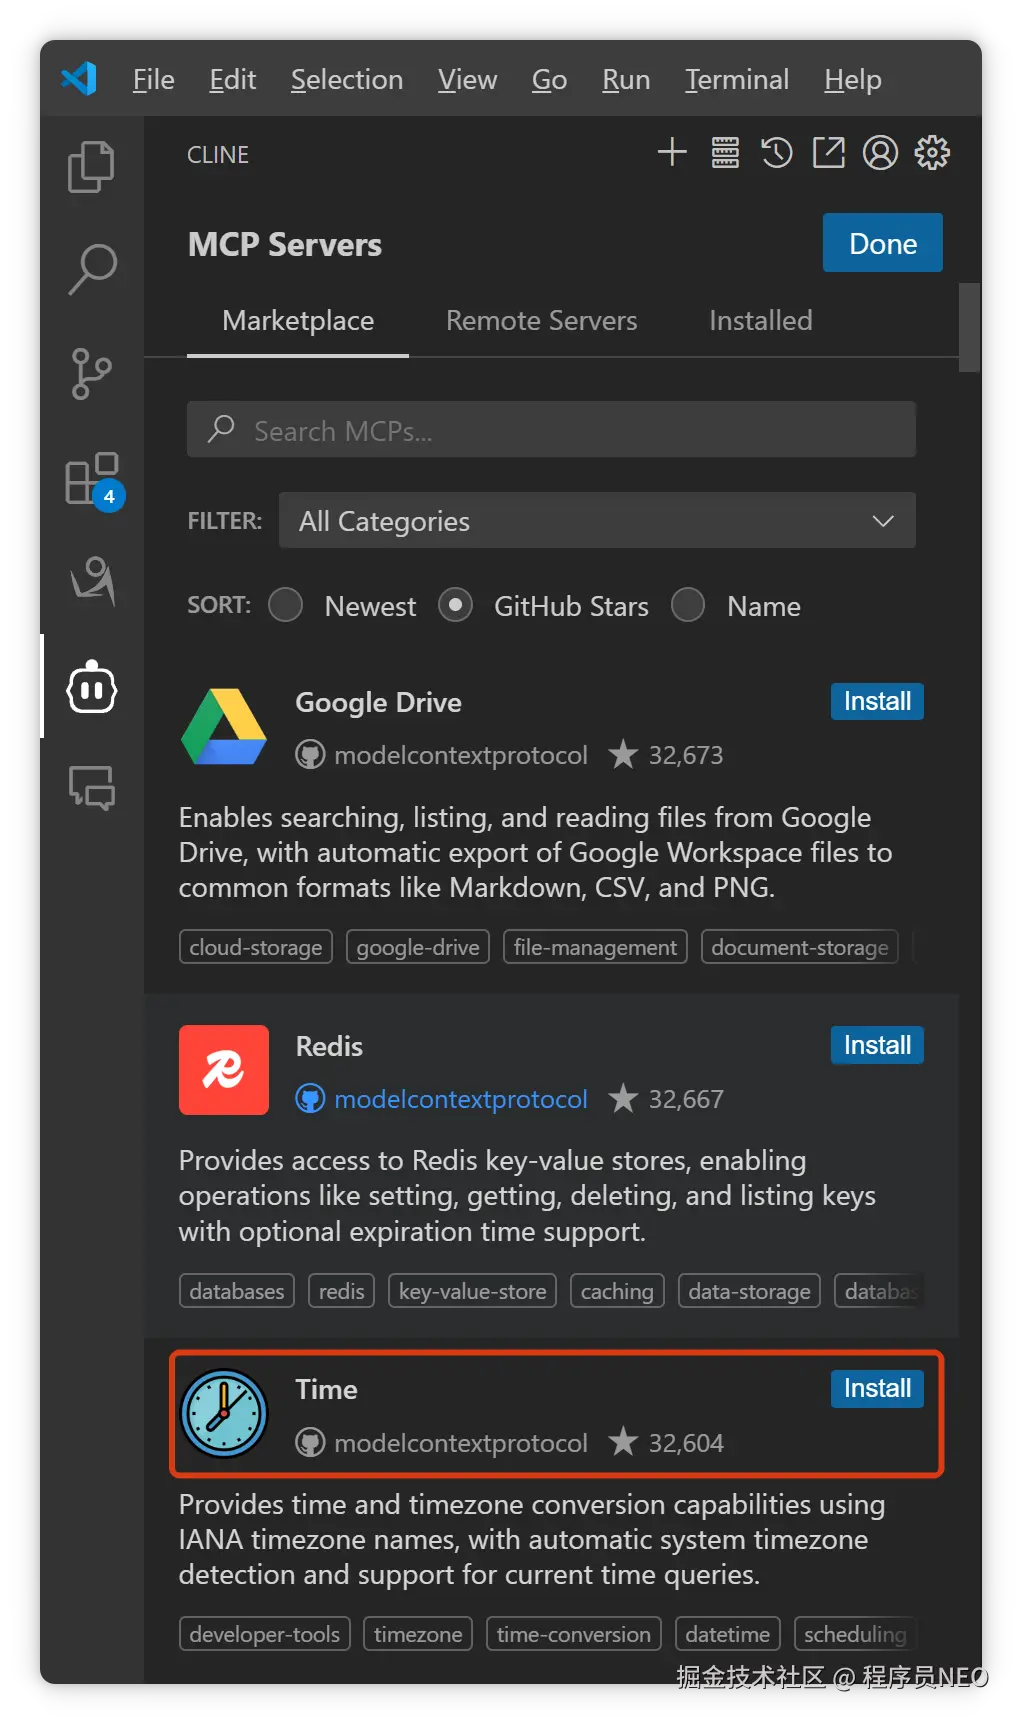Image resolution: width=1022 pixels, height=1724 pixels.
Task: Open modelcontextprotocol link on Time card
Action: [x=461, y=1443]
